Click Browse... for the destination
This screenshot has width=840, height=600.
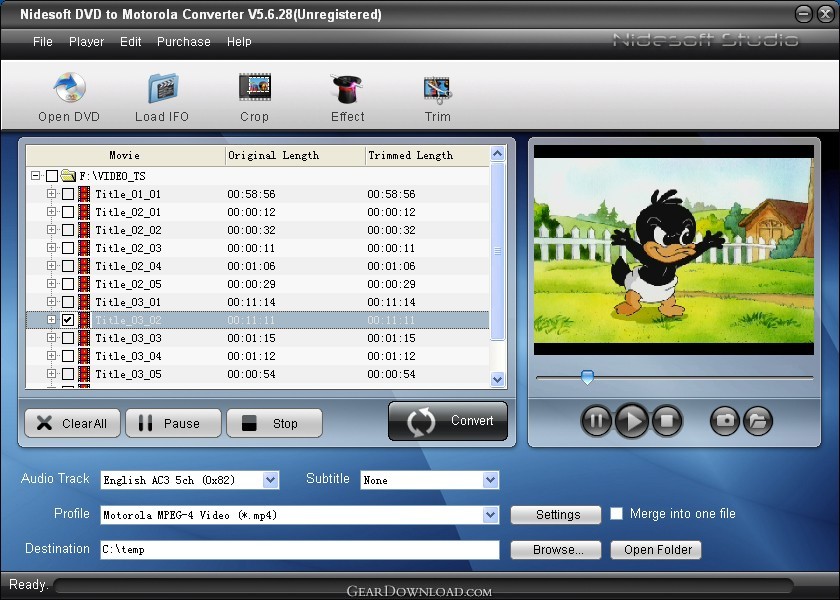[x=556, y=550]
